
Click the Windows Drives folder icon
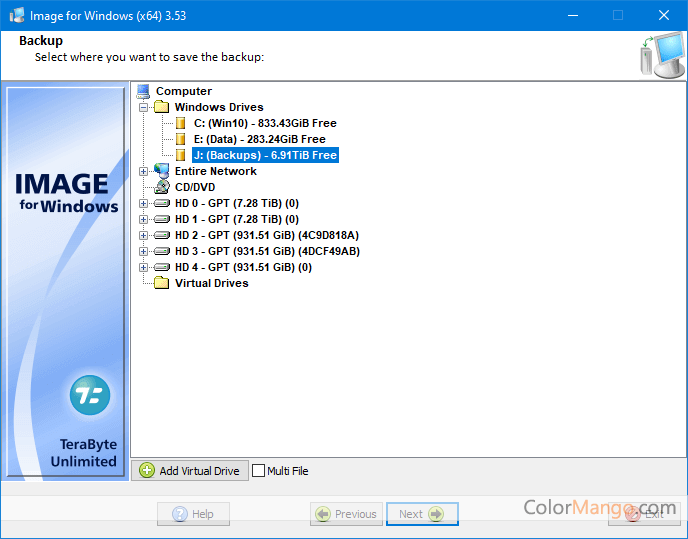click(162, 107)
